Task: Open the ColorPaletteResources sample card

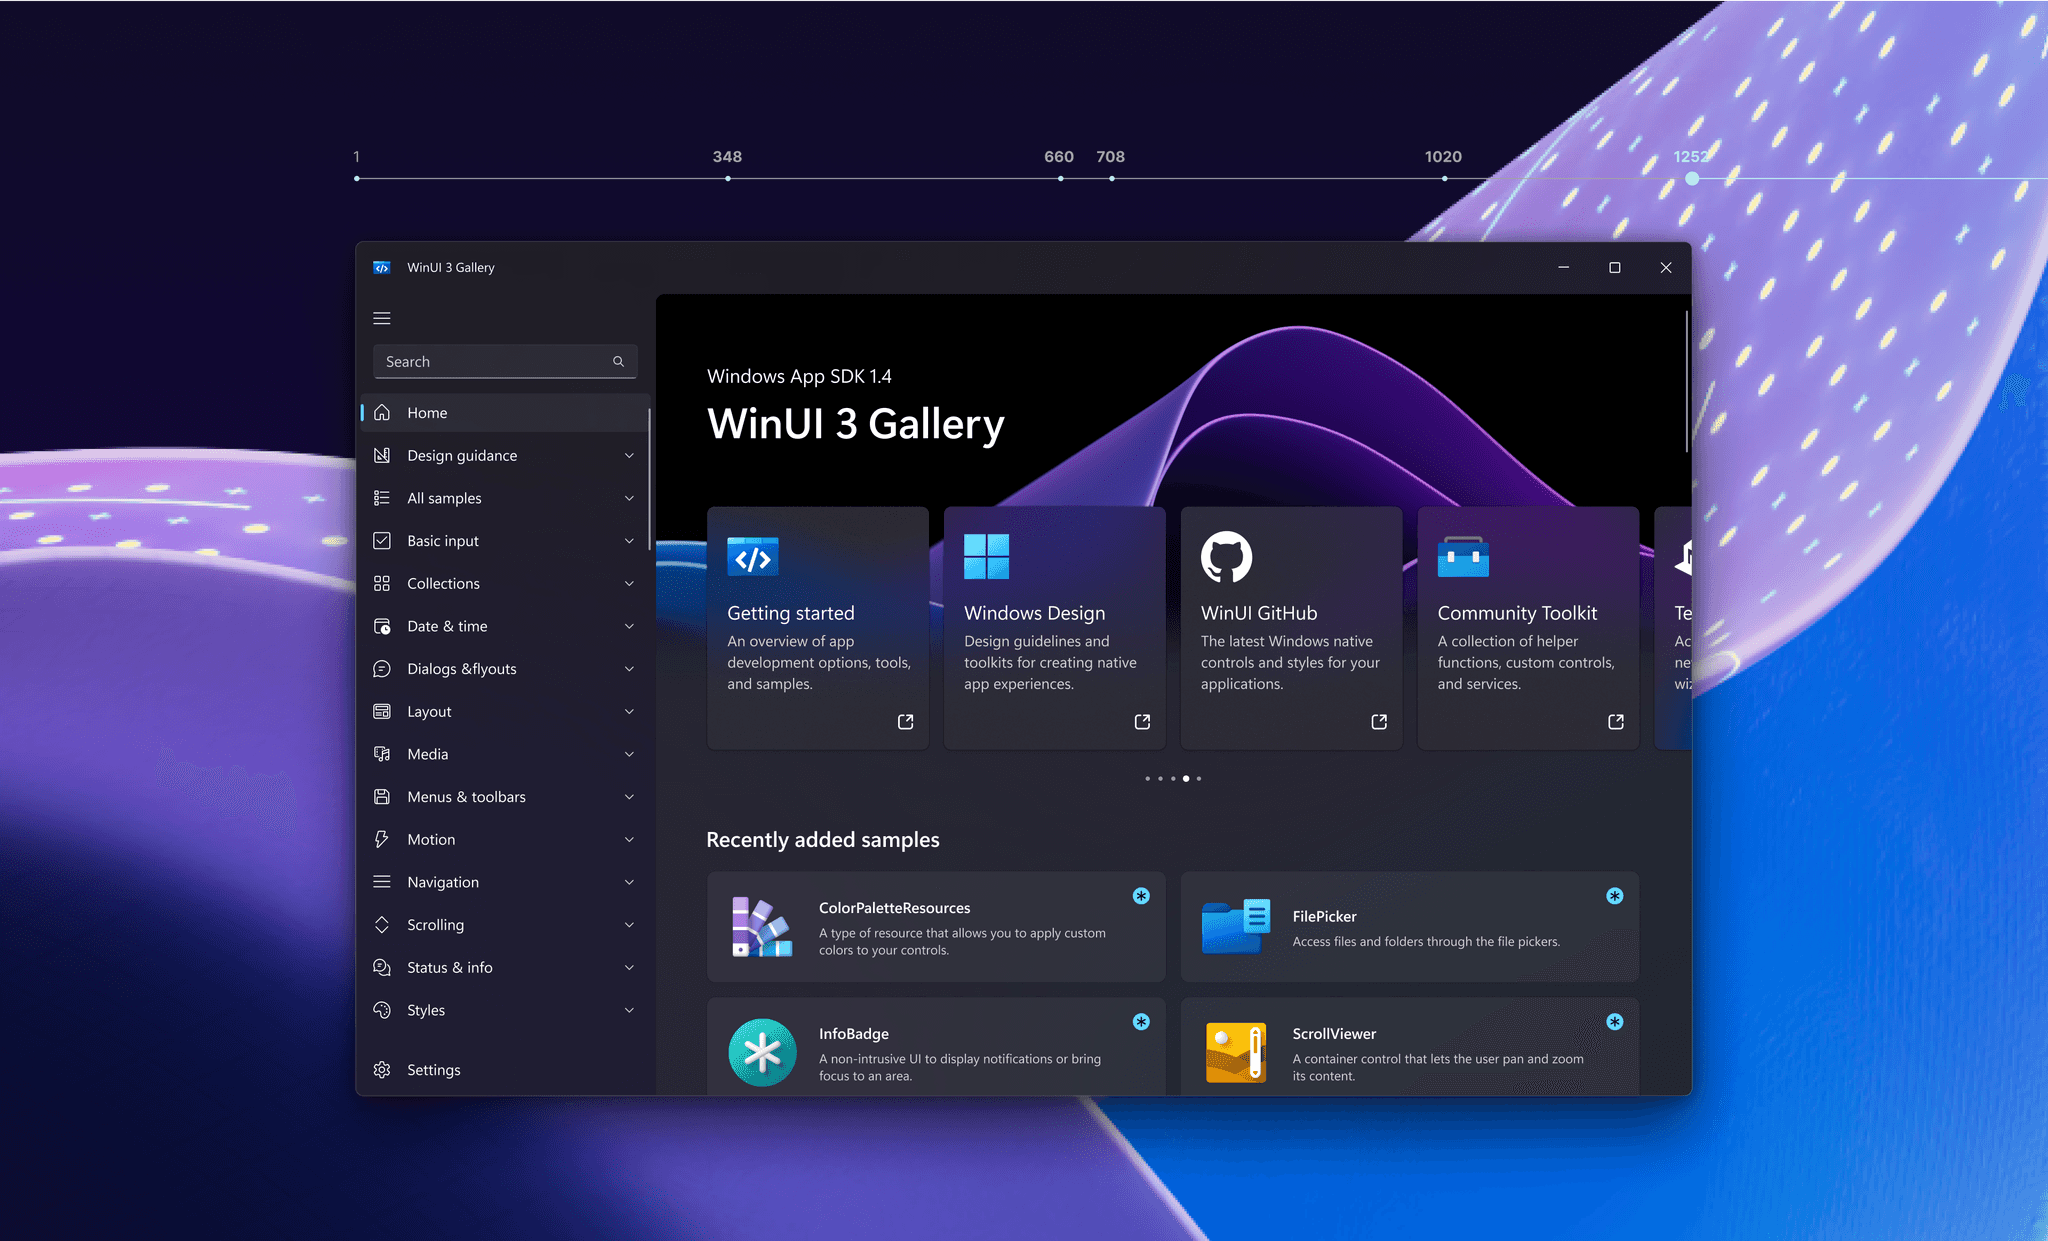Action: pos(935,927)
